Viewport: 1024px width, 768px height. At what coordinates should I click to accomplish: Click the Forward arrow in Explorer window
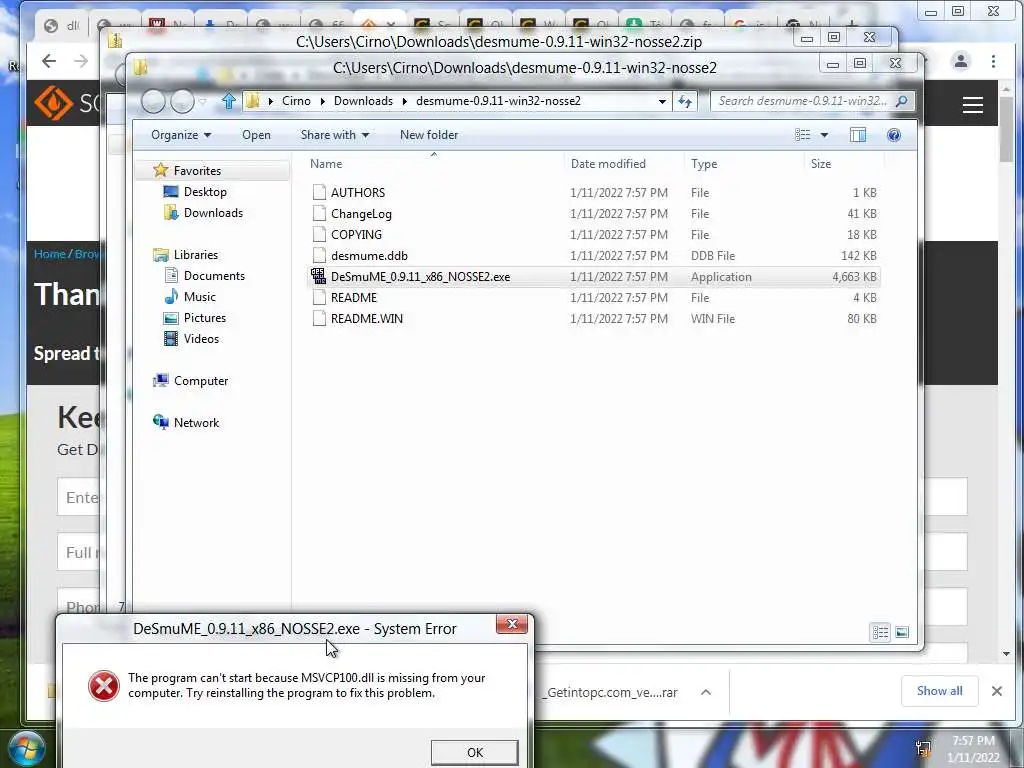coord(182,101)
